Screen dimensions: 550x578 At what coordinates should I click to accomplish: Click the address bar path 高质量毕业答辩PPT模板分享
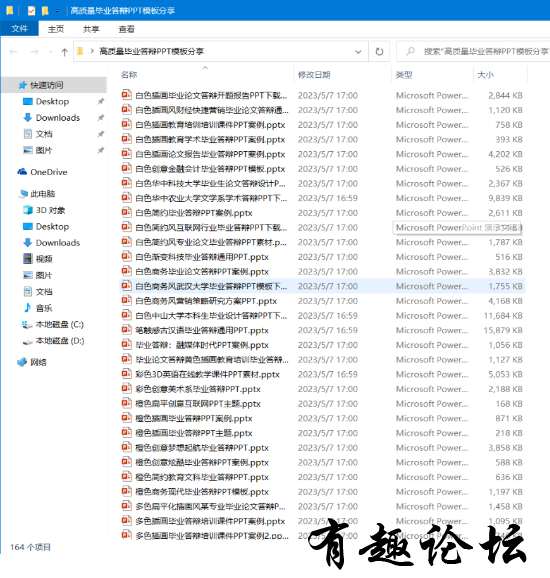click(x=152, y=51)
